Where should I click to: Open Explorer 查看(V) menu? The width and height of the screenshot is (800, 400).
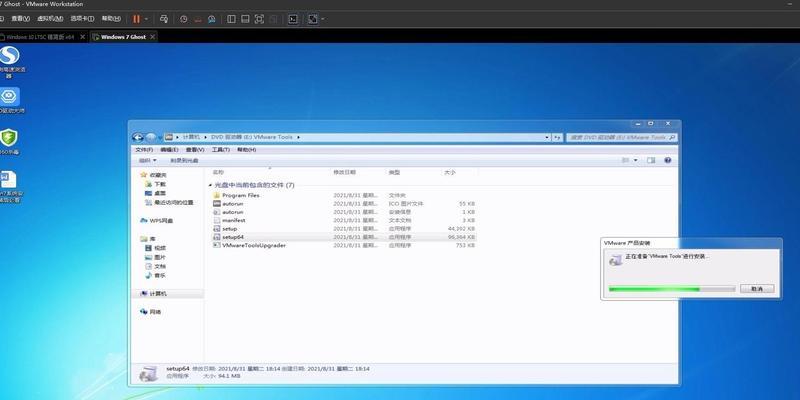194,150
